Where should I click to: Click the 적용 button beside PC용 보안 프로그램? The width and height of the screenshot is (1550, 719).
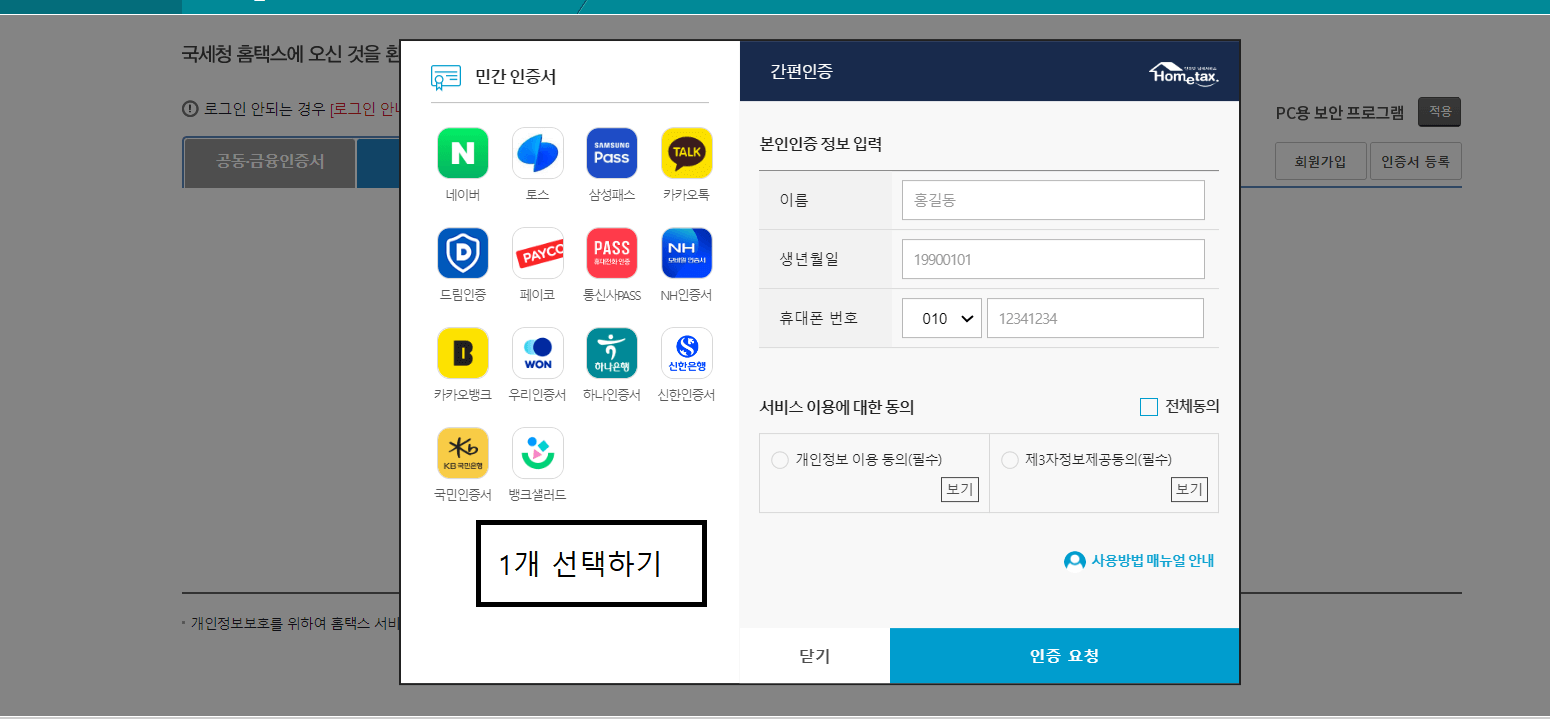click(x=1440, y=112)
